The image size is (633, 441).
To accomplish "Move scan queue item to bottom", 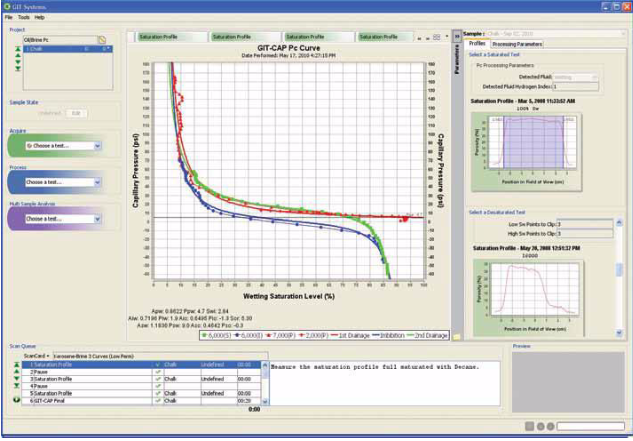I will [x=17, y=386].
